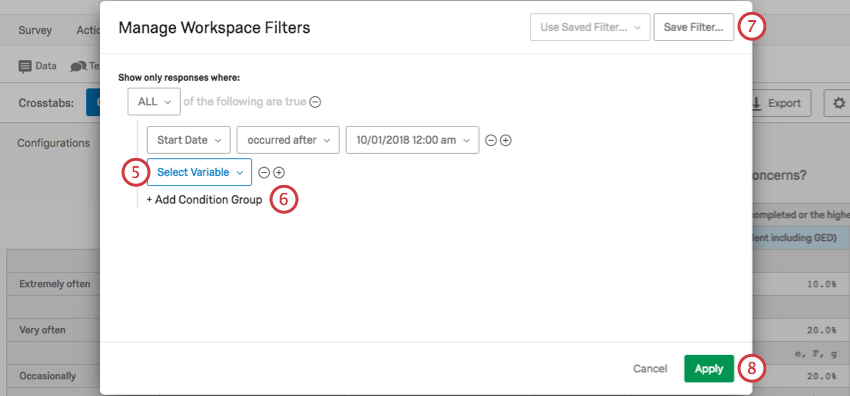The height and width of the screenshot is (396, 850).
Task: Add condition after Start Date with plus icon
Action: (505, 140)
